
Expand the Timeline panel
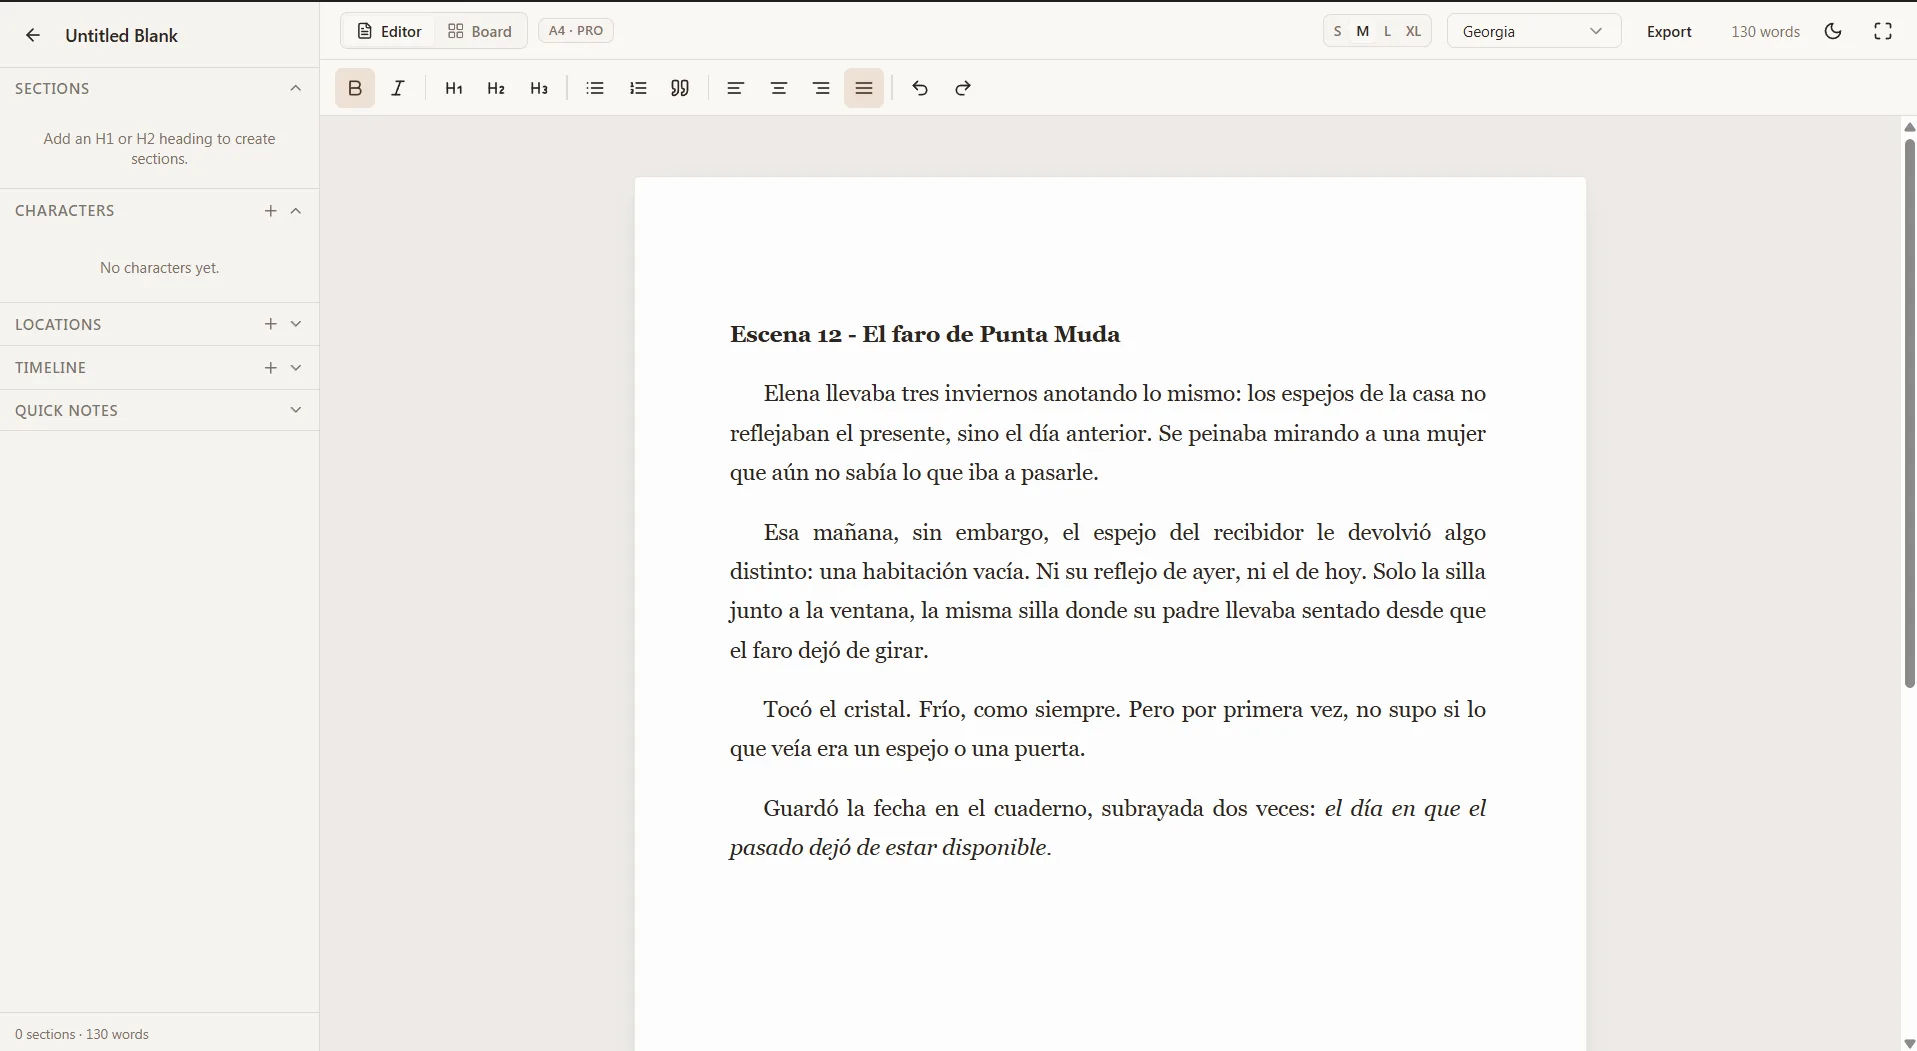tap(296, 368)
